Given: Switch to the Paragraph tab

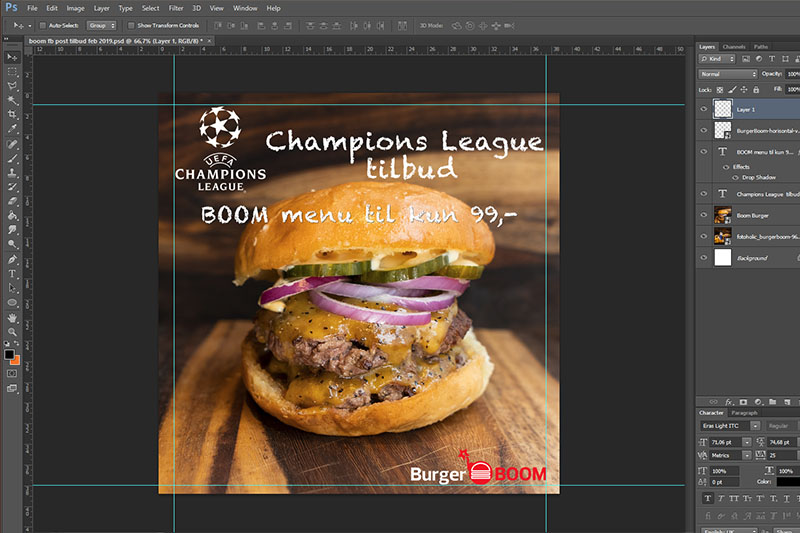Looking at the screenshot, I should pyautogui.click(x=744, y=413).
